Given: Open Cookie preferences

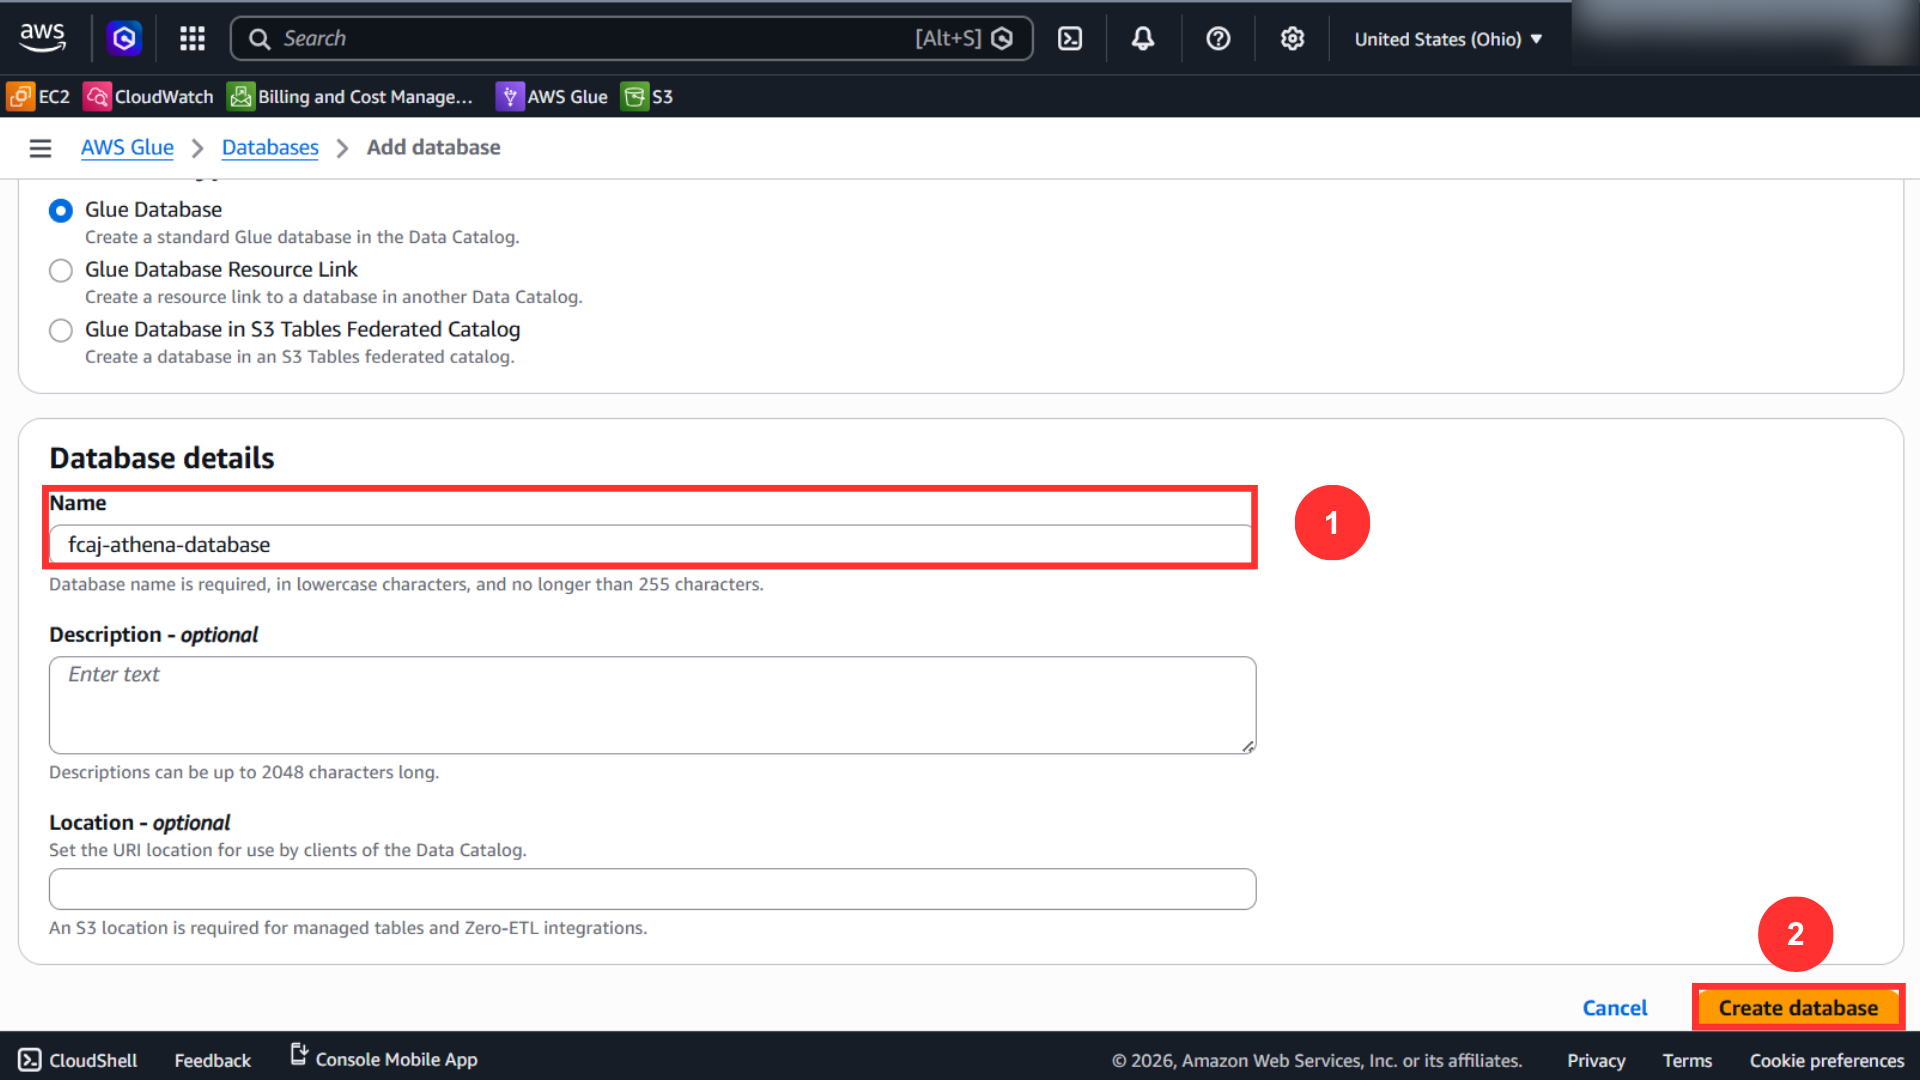Looking at the screenshot, I should pos(1826,1060).
